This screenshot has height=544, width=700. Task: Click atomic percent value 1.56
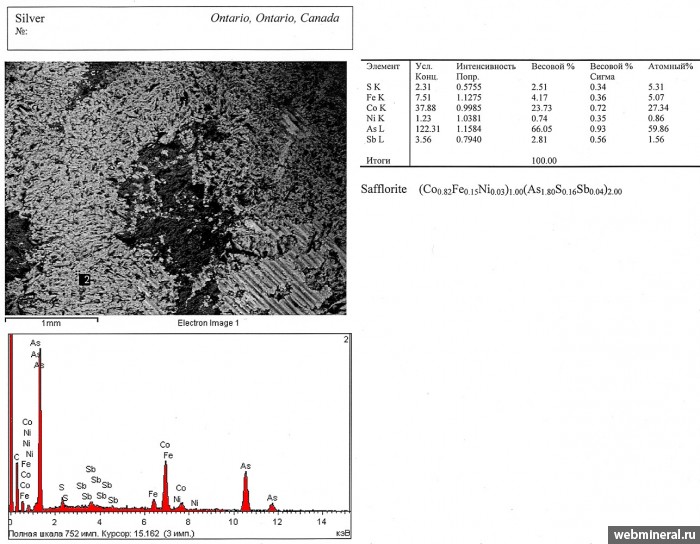(x=656, y=139)
